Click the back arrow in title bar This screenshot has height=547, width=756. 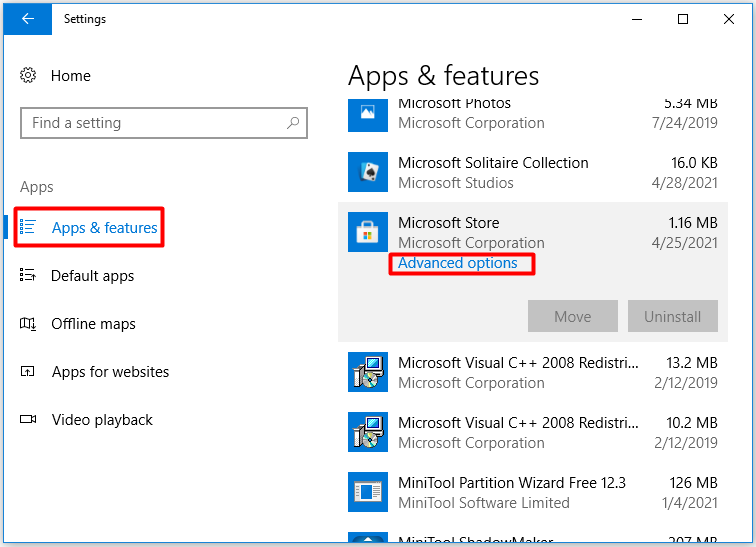27,19
